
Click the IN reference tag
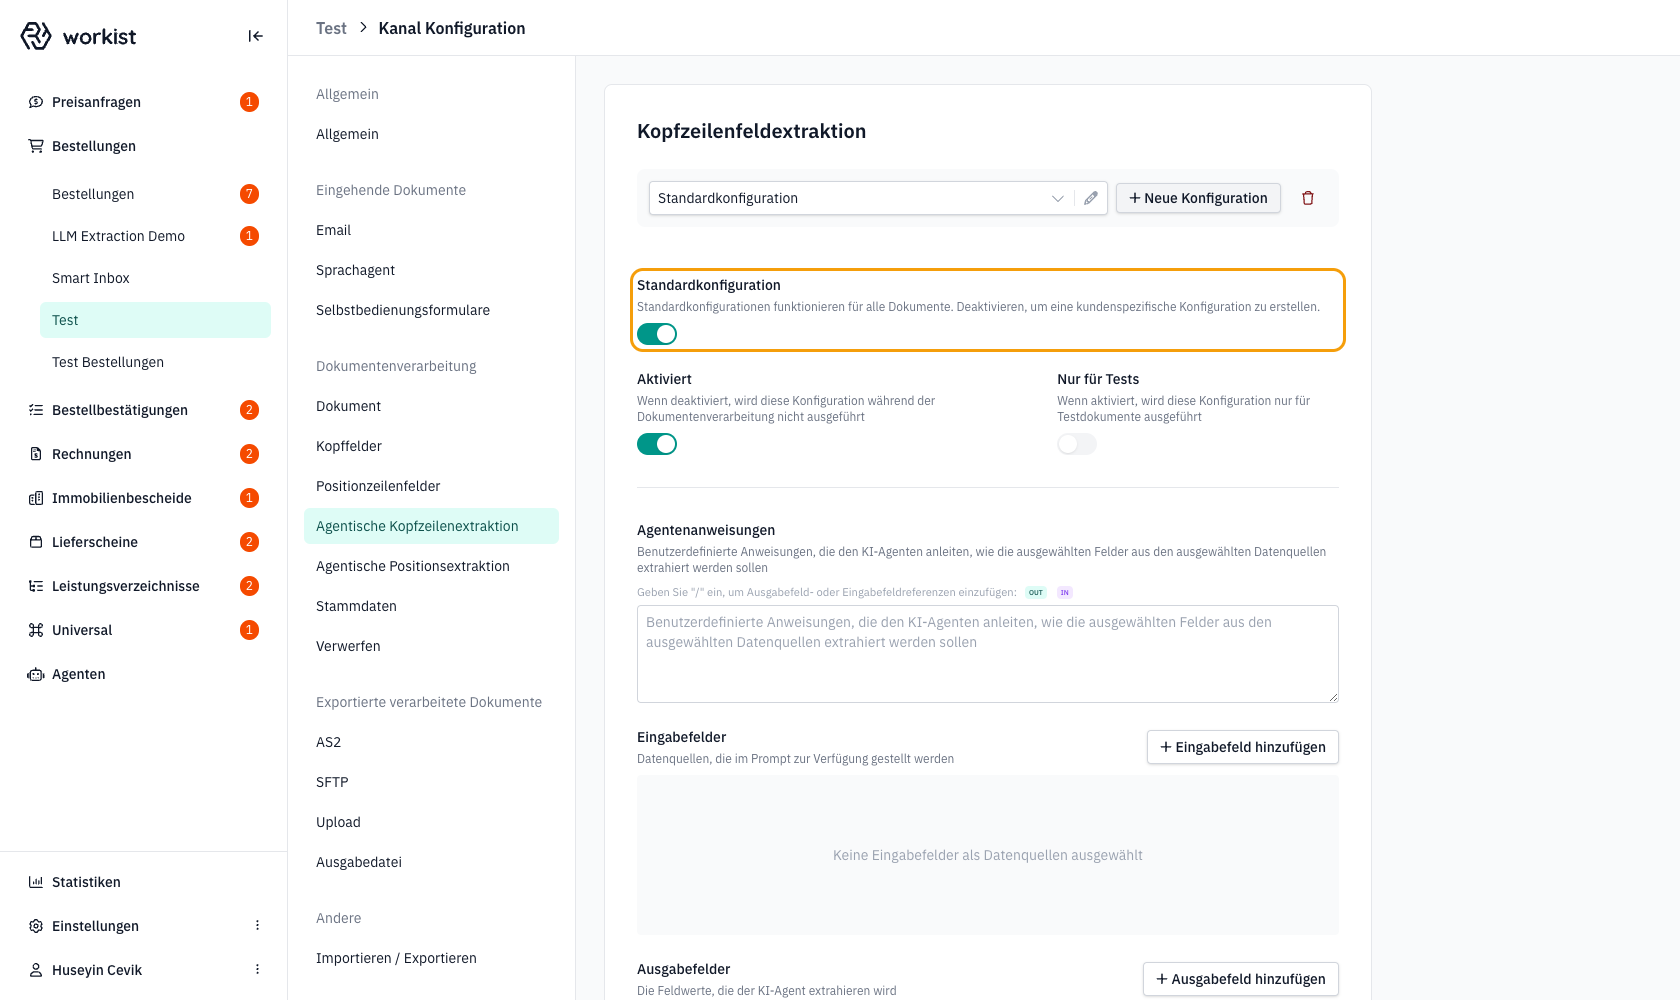[x=1065, y=593]
